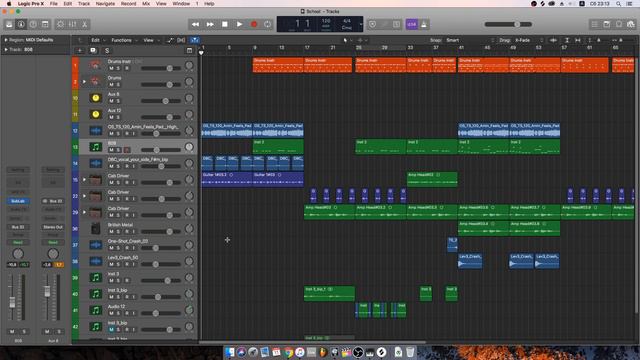Click the tempo and position LCD display
This screenshot has height=360, width=640.
320,24
